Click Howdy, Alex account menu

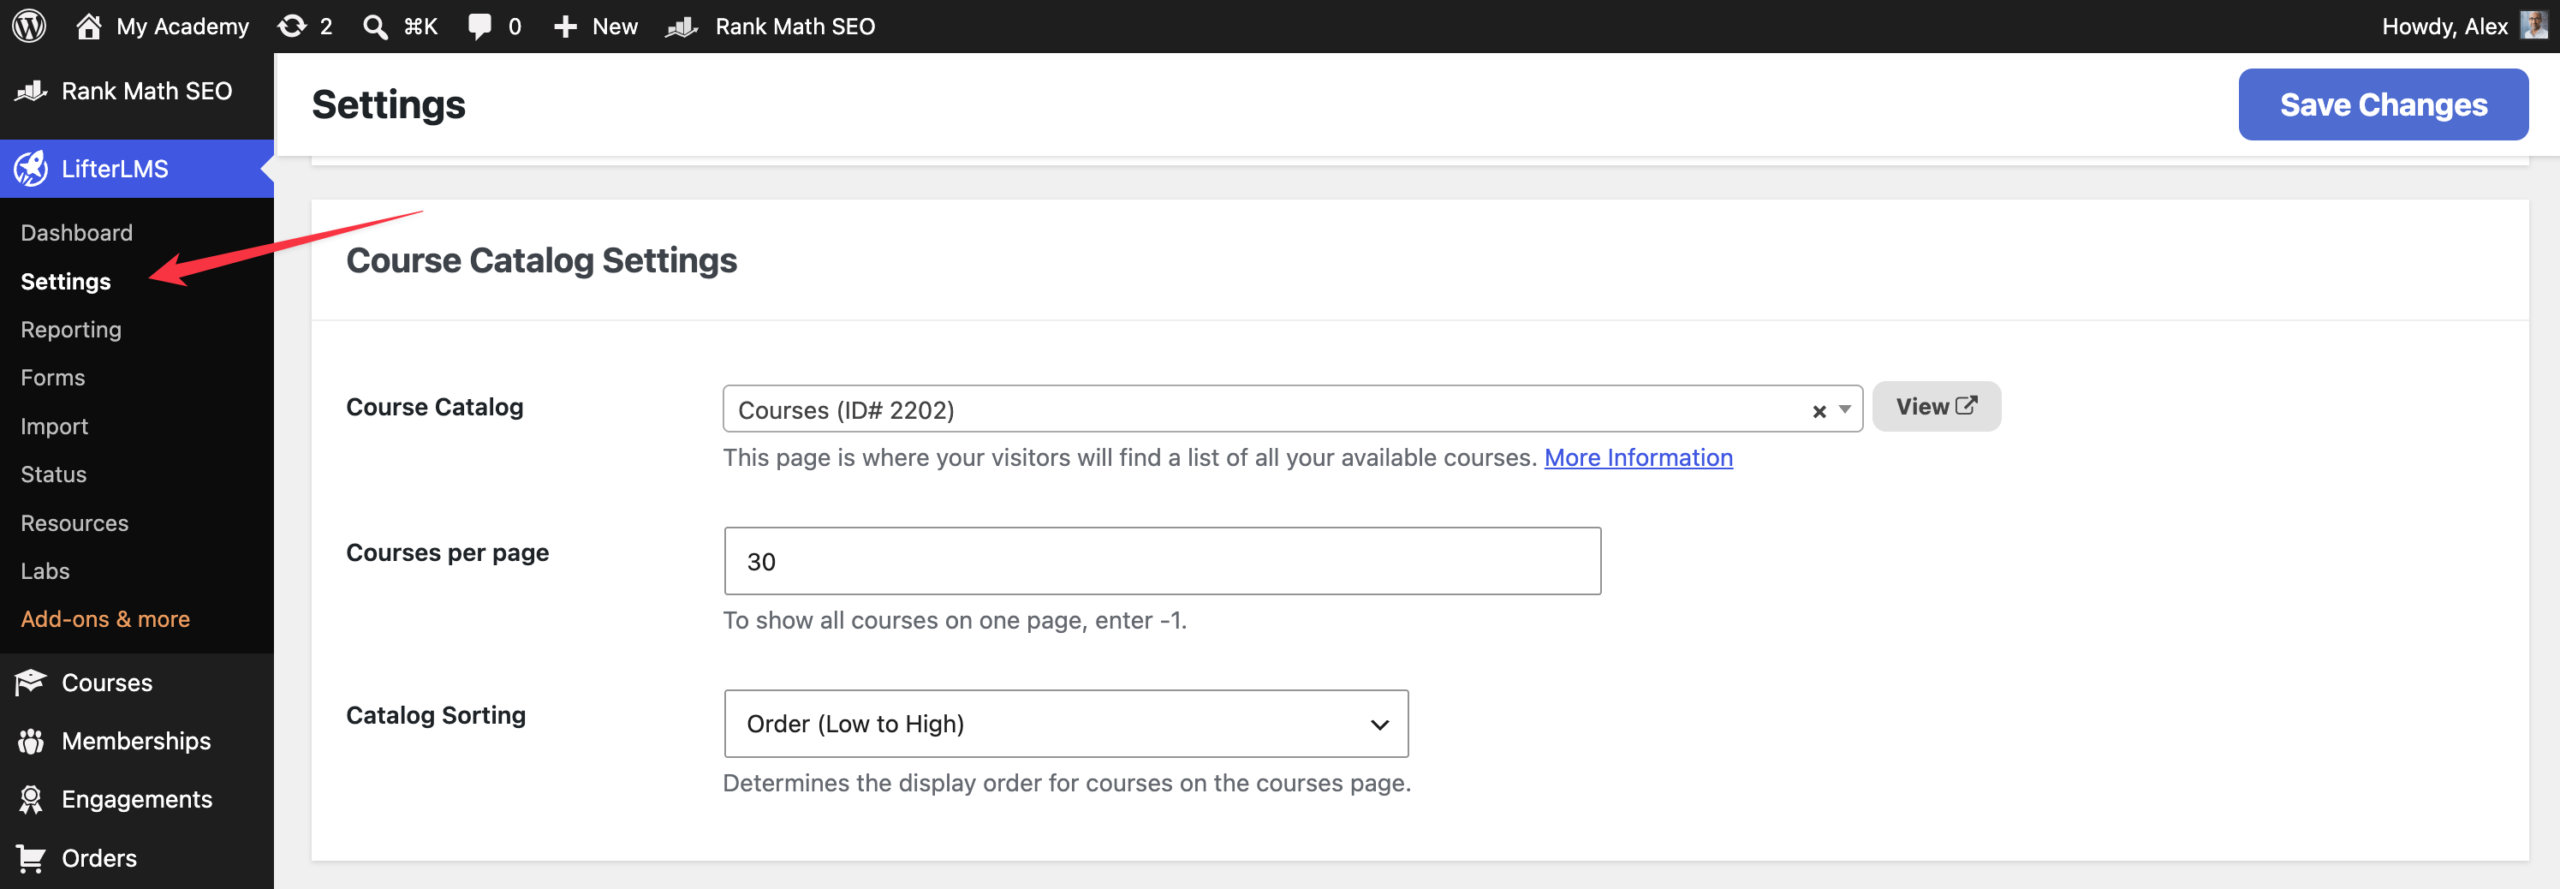(x=2445, y=26)
